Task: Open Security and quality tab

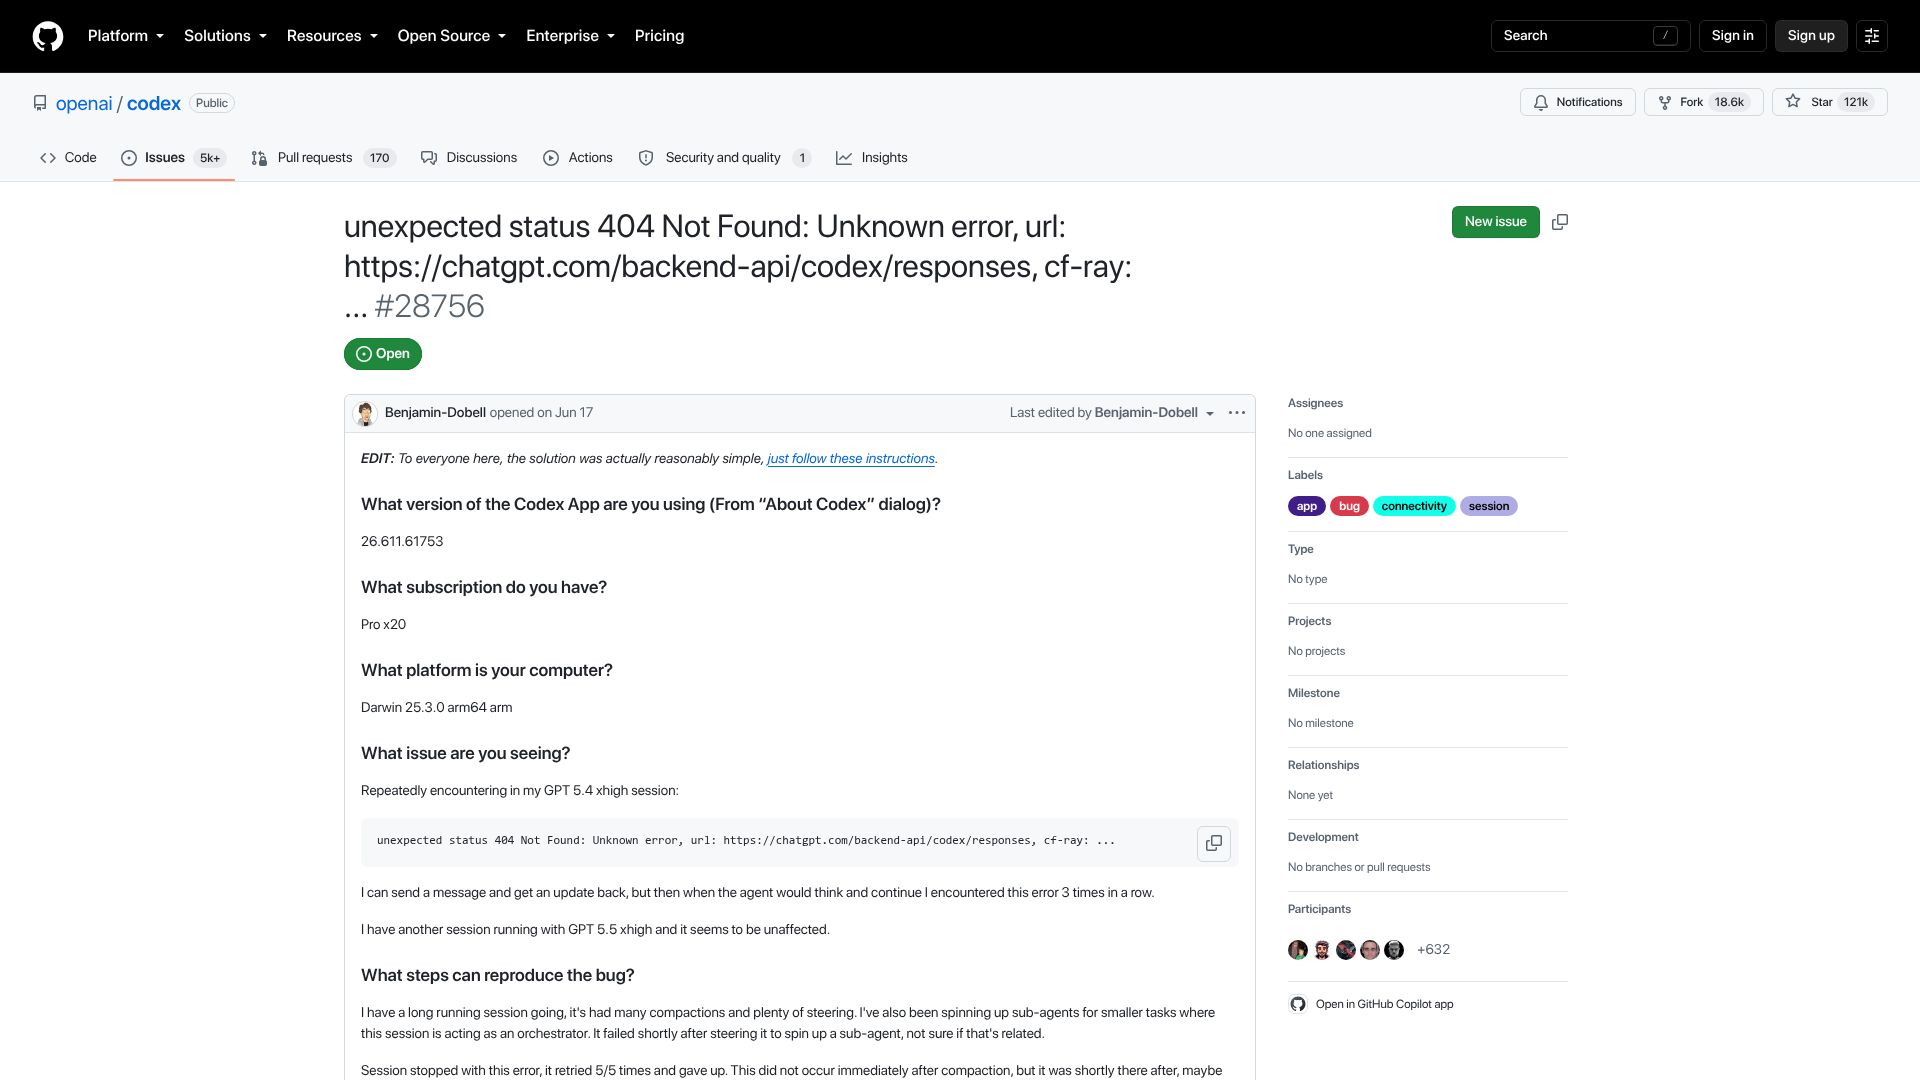Action: [x=725, y=158]
